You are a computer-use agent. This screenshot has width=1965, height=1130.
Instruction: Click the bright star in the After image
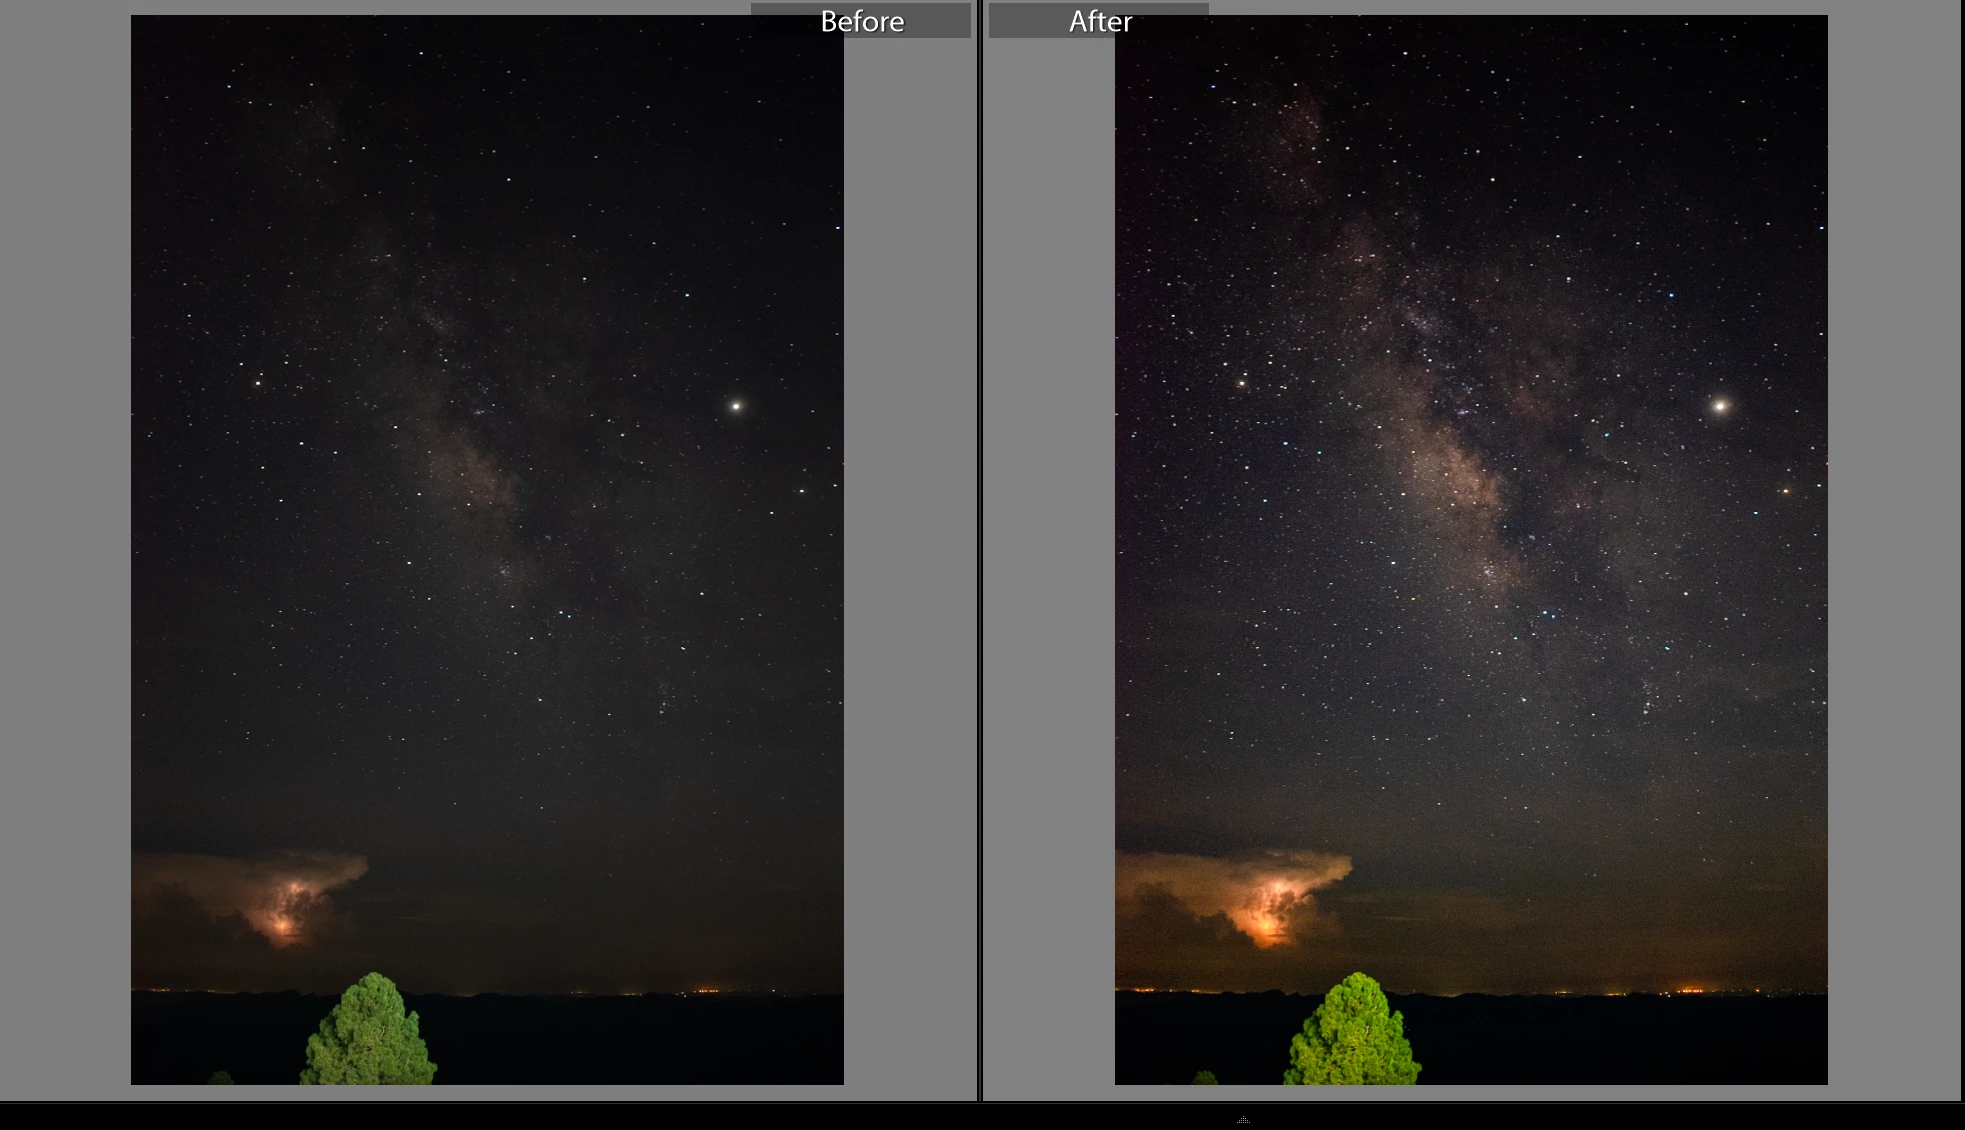point(1720,406)
